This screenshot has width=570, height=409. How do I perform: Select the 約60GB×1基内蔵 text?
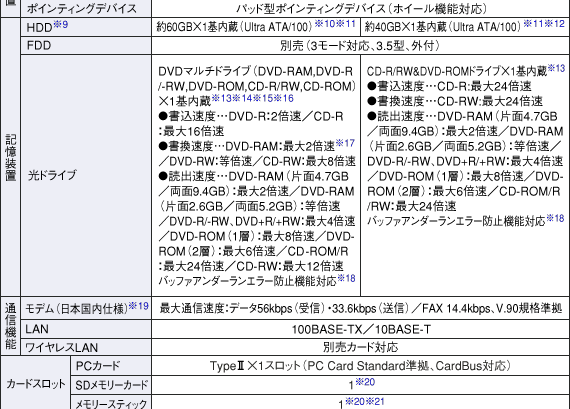(x=197, y=27)
